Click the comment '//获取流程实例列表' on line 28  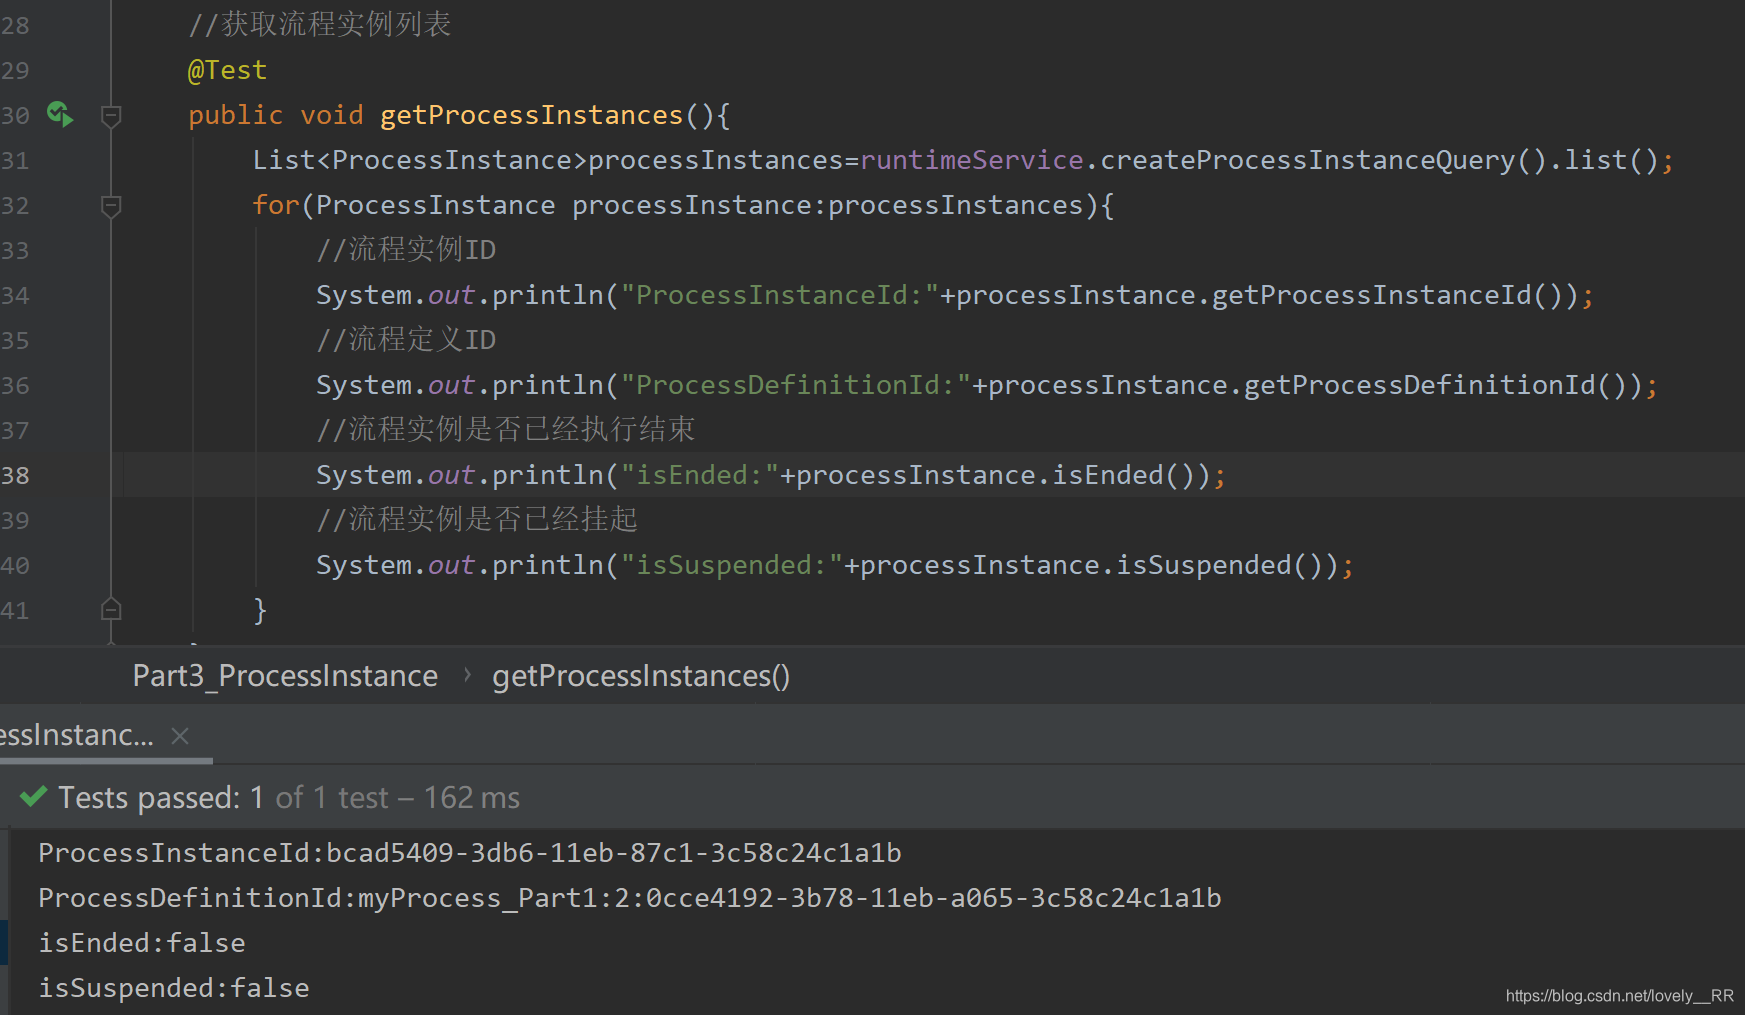tap(320, 24)
